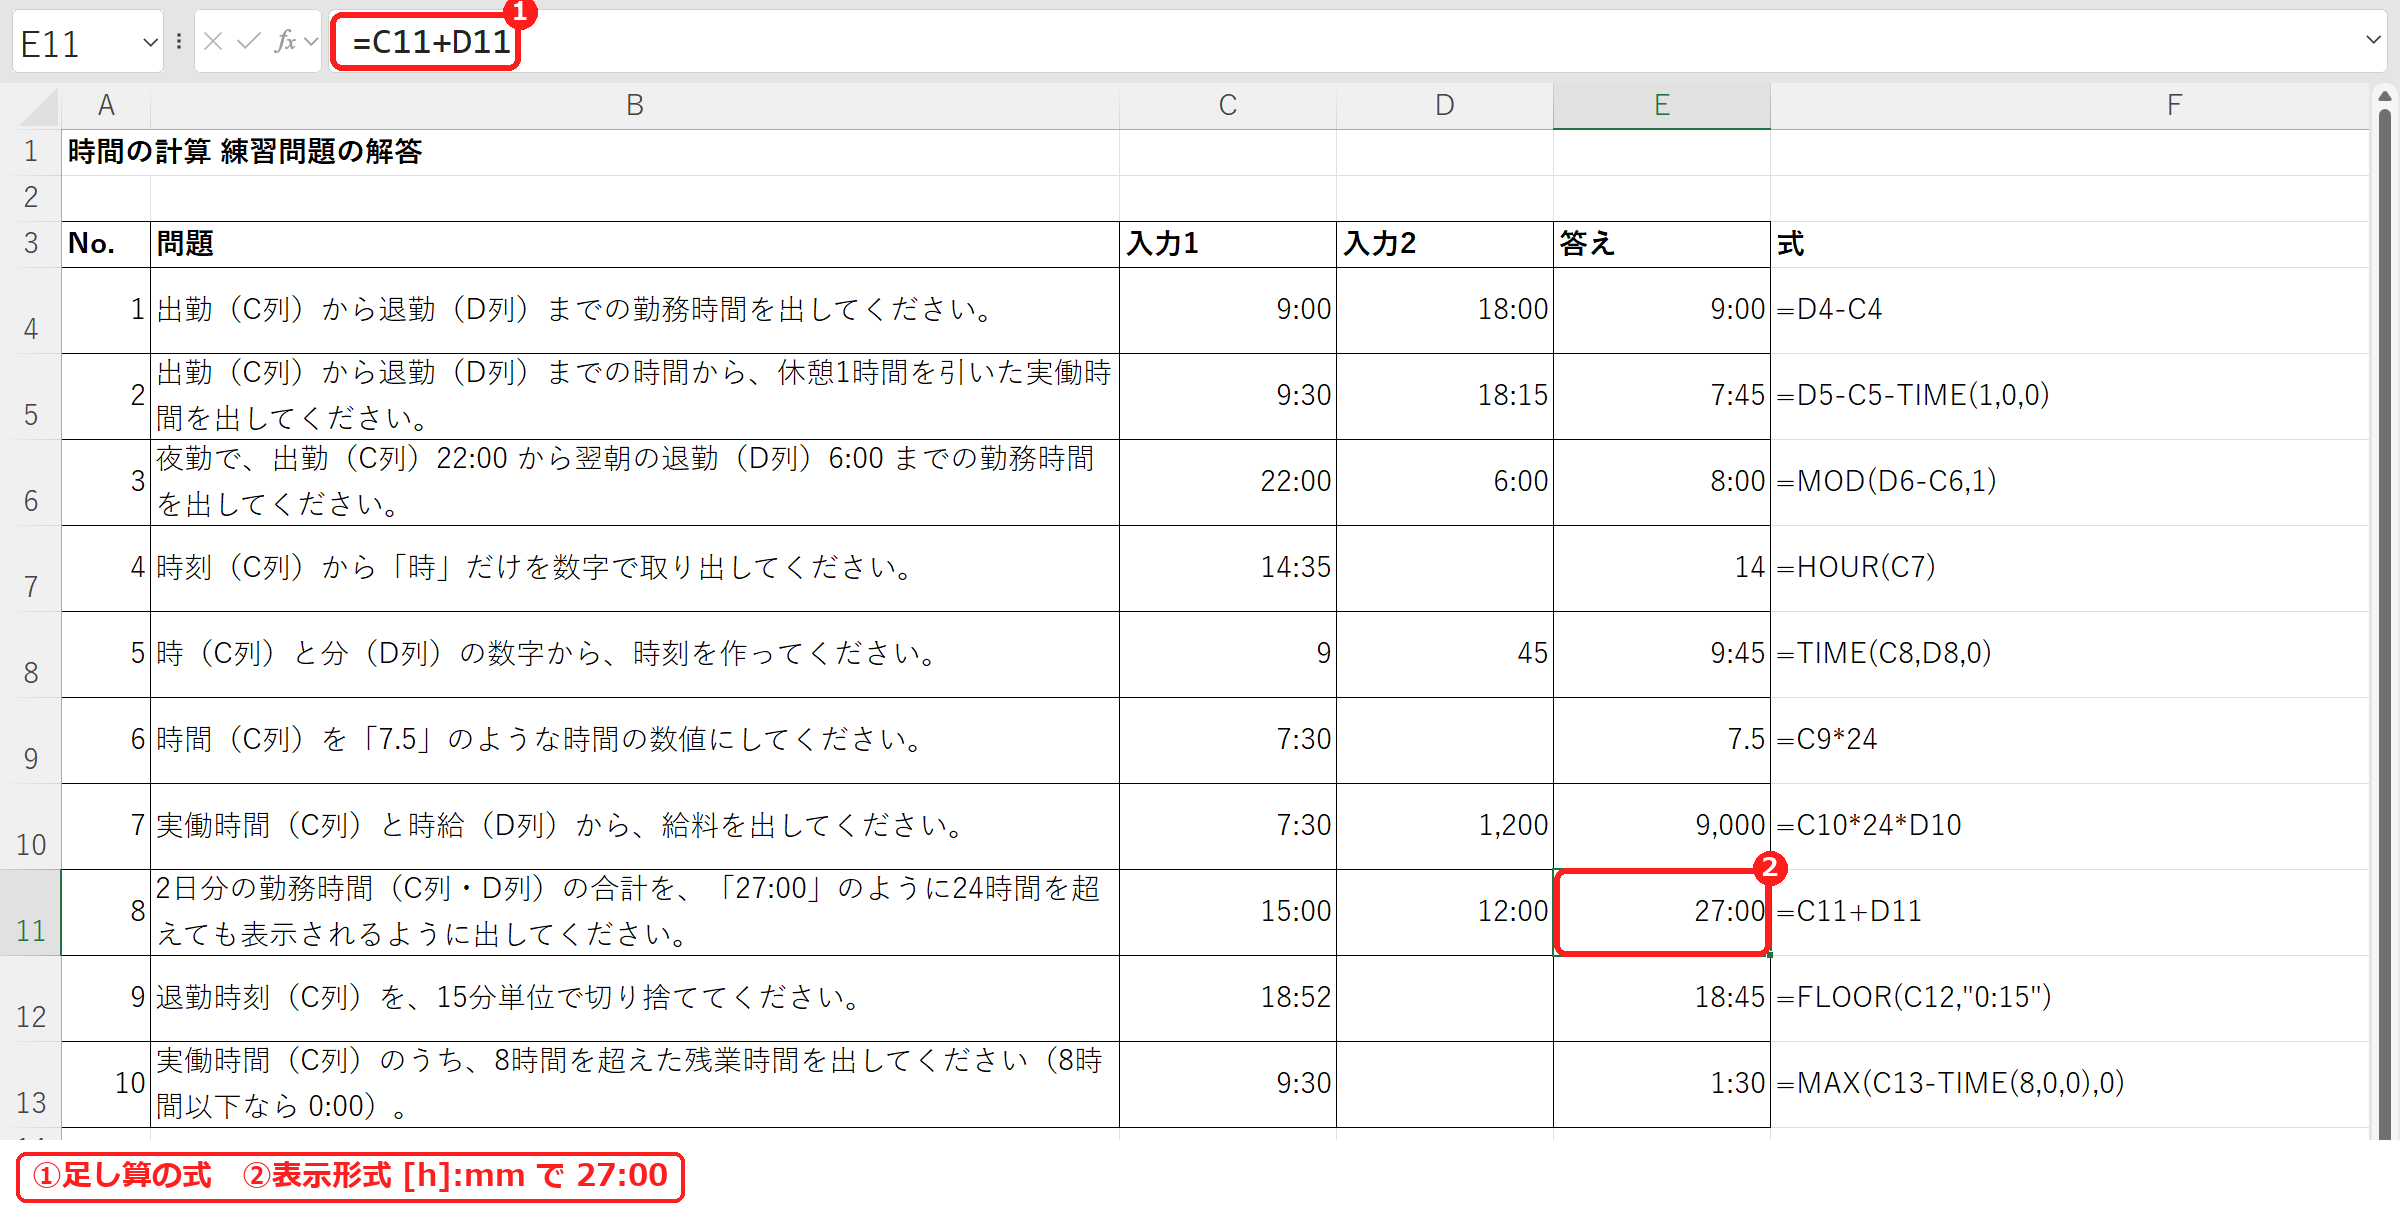
Task: Select title cell 時間の計算 練習問題の解答
Action: tap(245, 152)
